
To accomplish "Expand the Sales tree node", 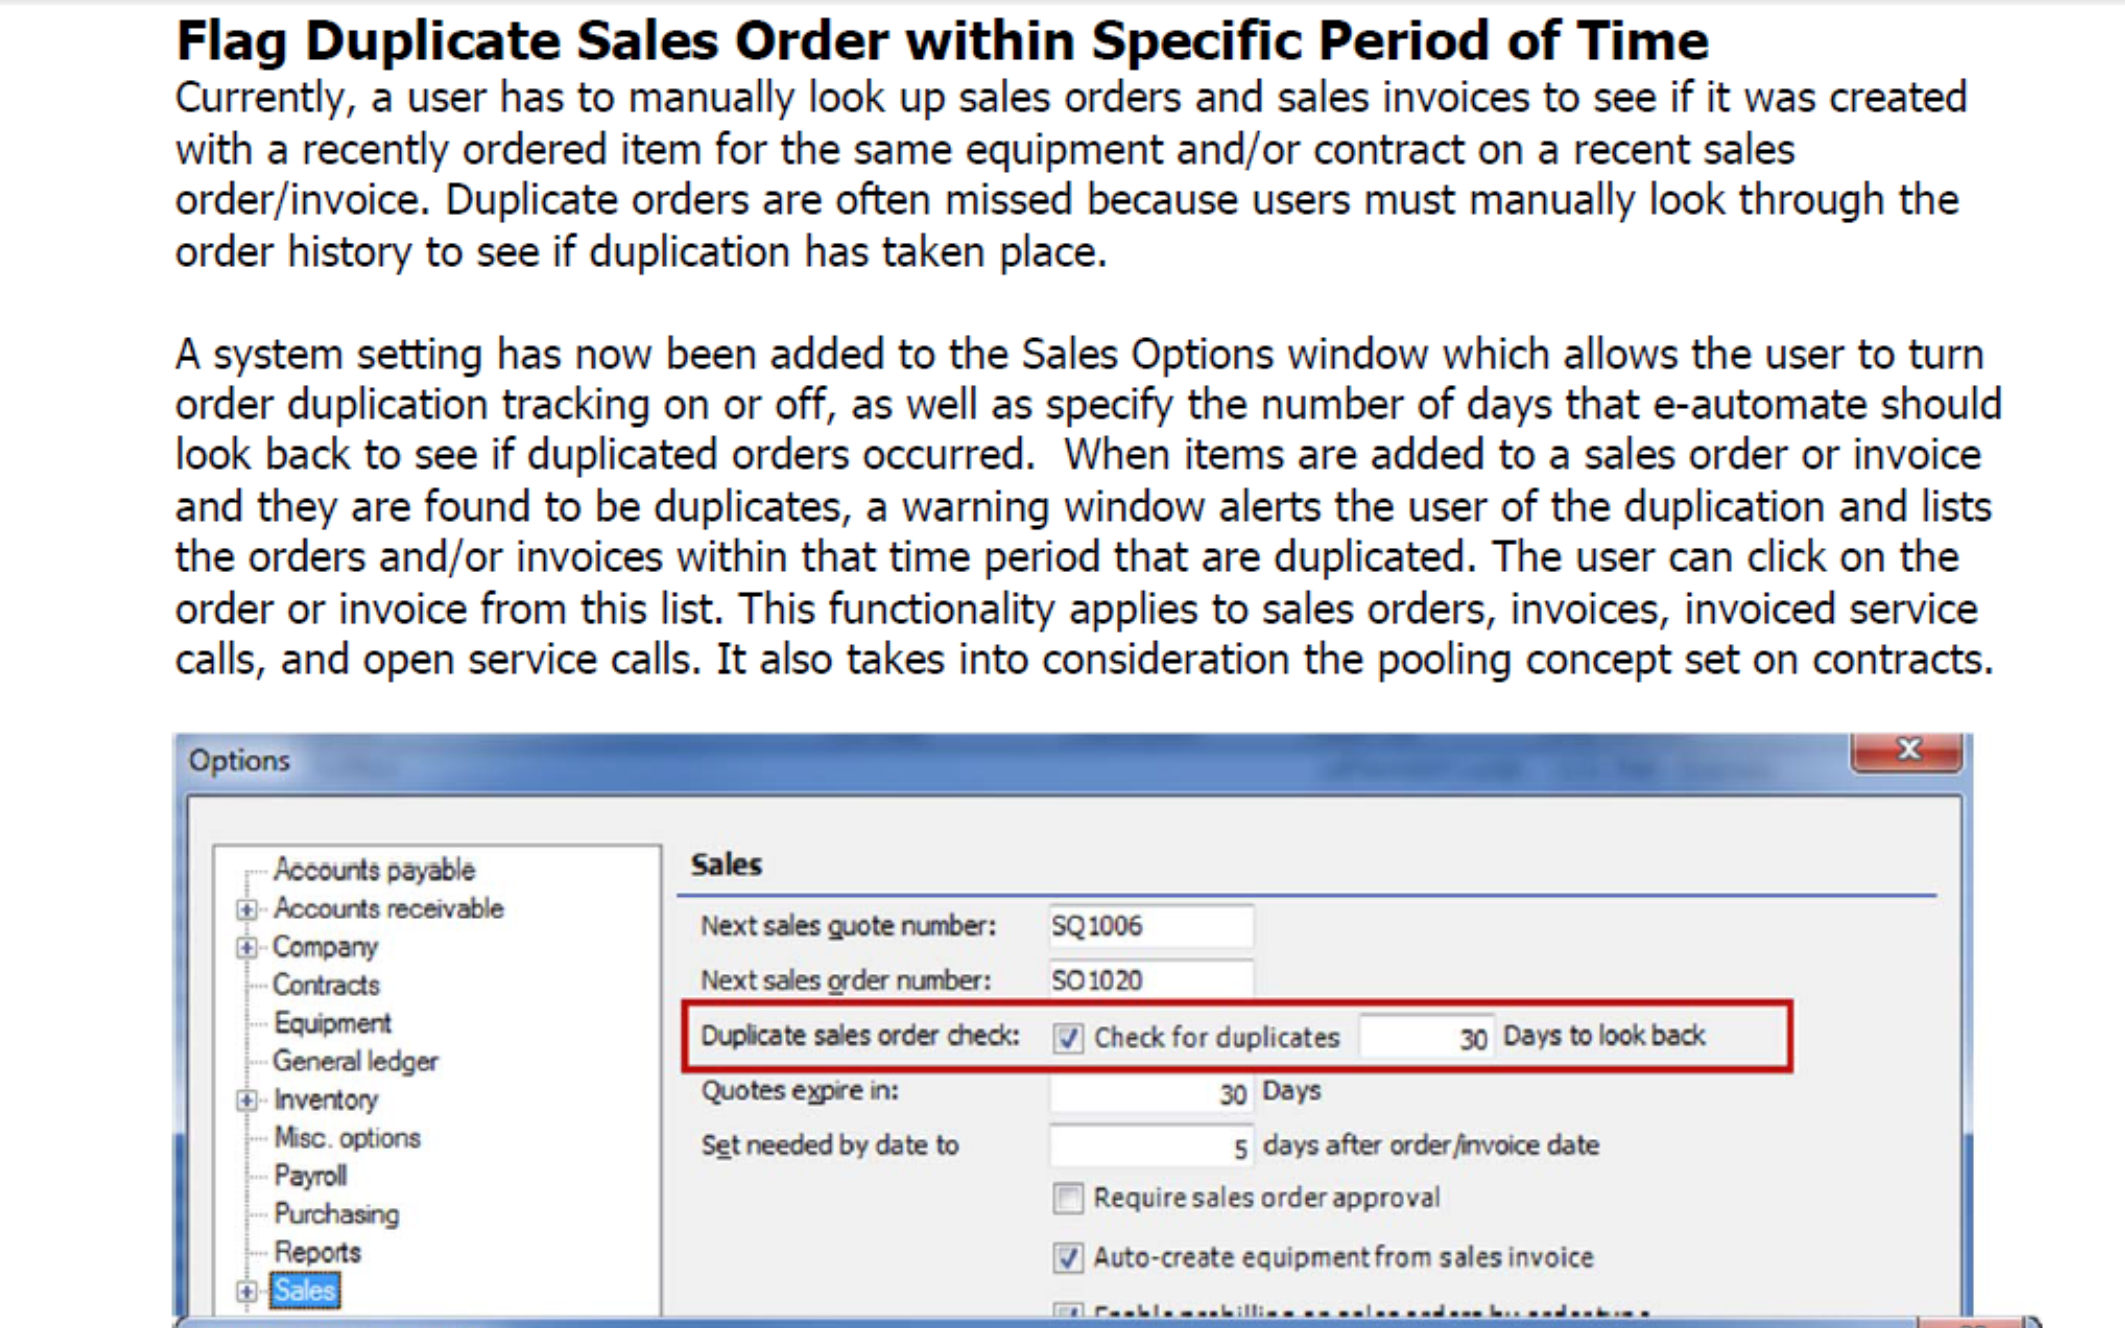I will [x=246, y=1292].
